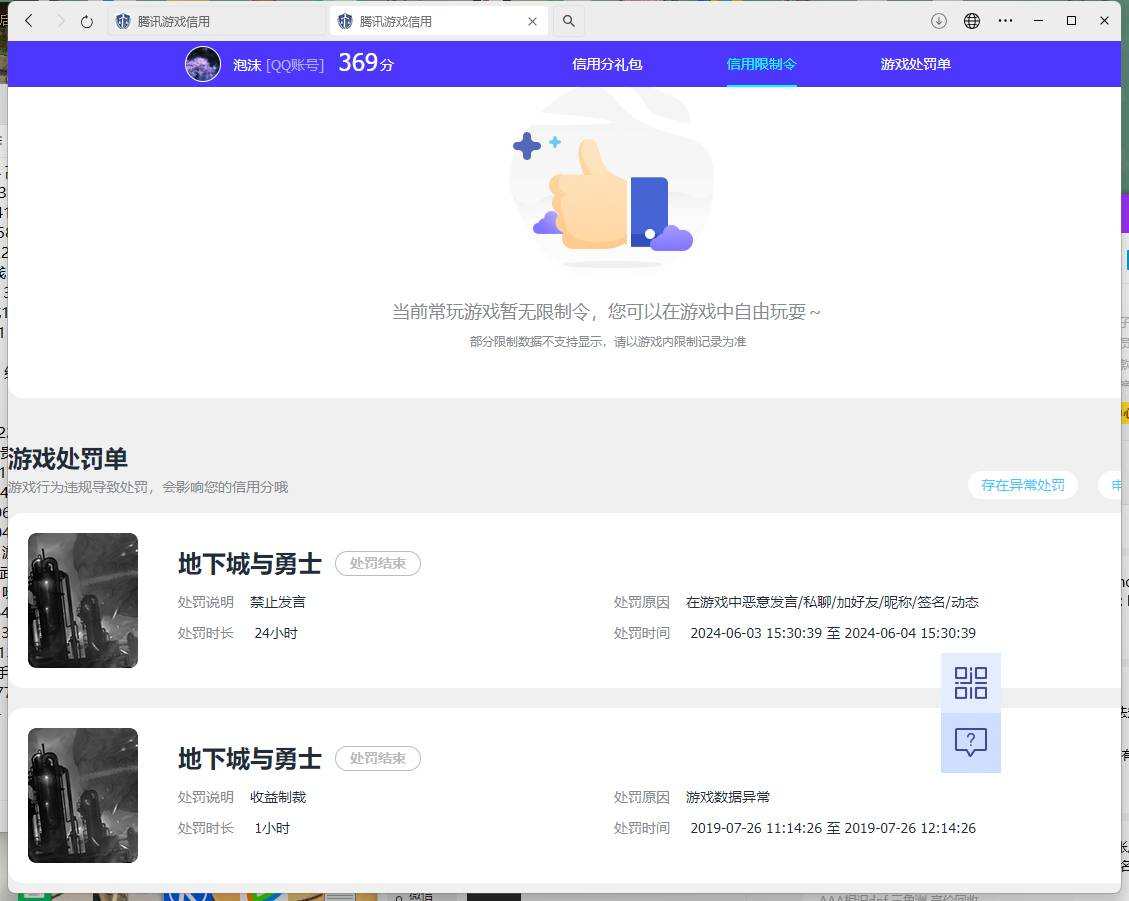Screen dimensions: 1129x901
Task: Open the QR code floating icon
Action: pyautogui.click(x=971, y=683)
